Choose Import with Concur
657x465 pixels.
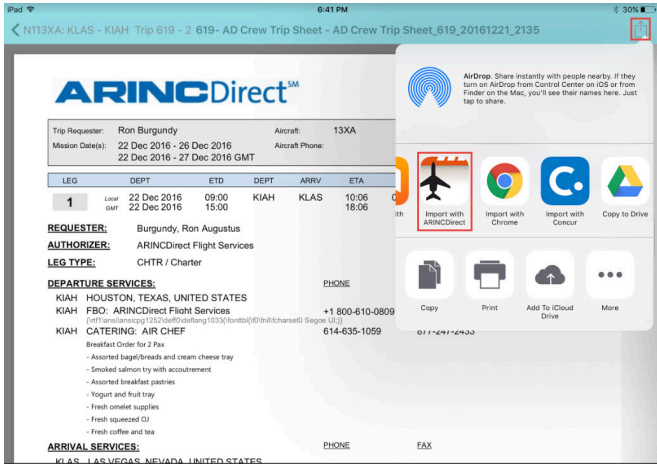coord(564,191)
